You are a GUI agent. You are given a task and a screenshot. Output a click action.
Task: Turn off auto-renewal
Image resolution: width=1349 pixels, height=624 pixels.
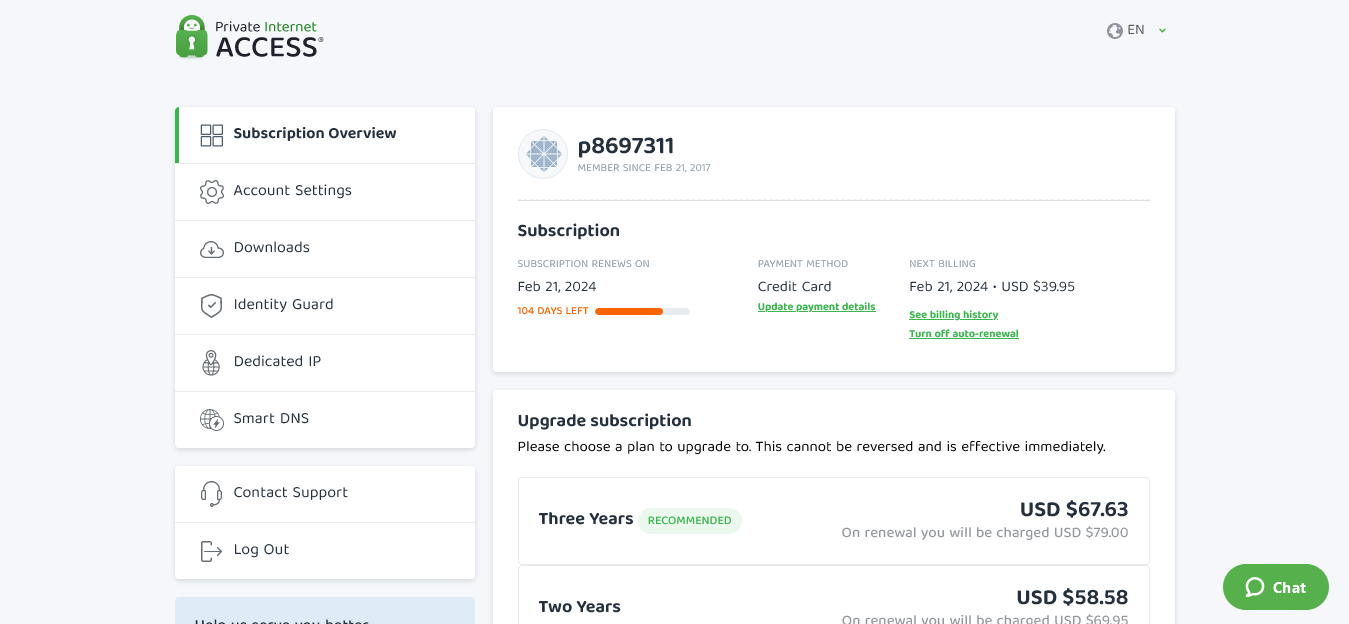pos(963,334)
